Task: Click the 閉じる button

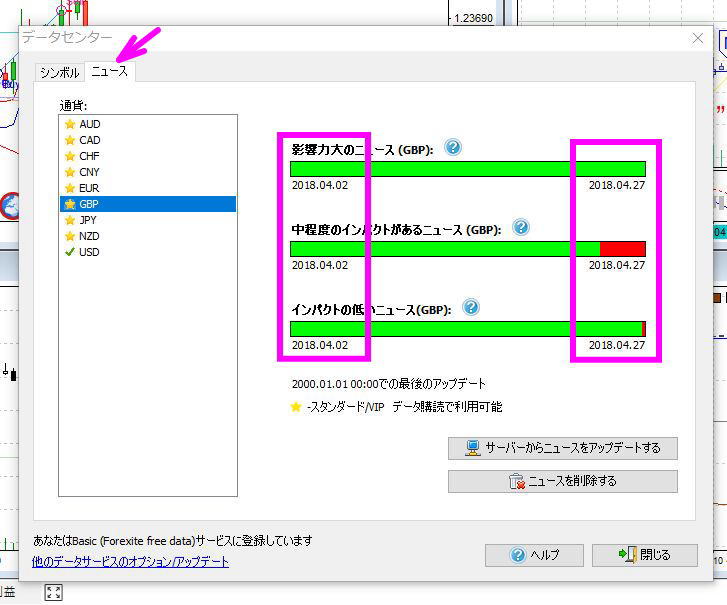Action: 644,555
